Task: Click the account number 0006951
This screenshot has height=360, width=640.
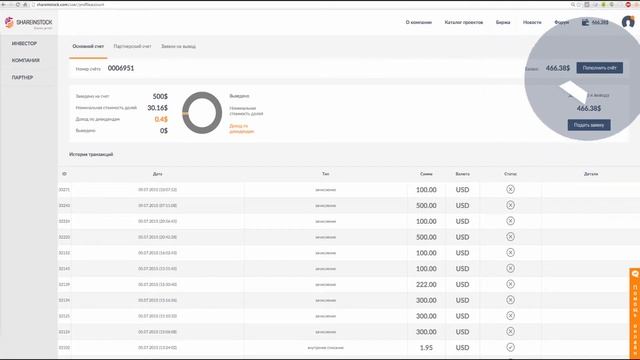Action: [x=121, y=68]
